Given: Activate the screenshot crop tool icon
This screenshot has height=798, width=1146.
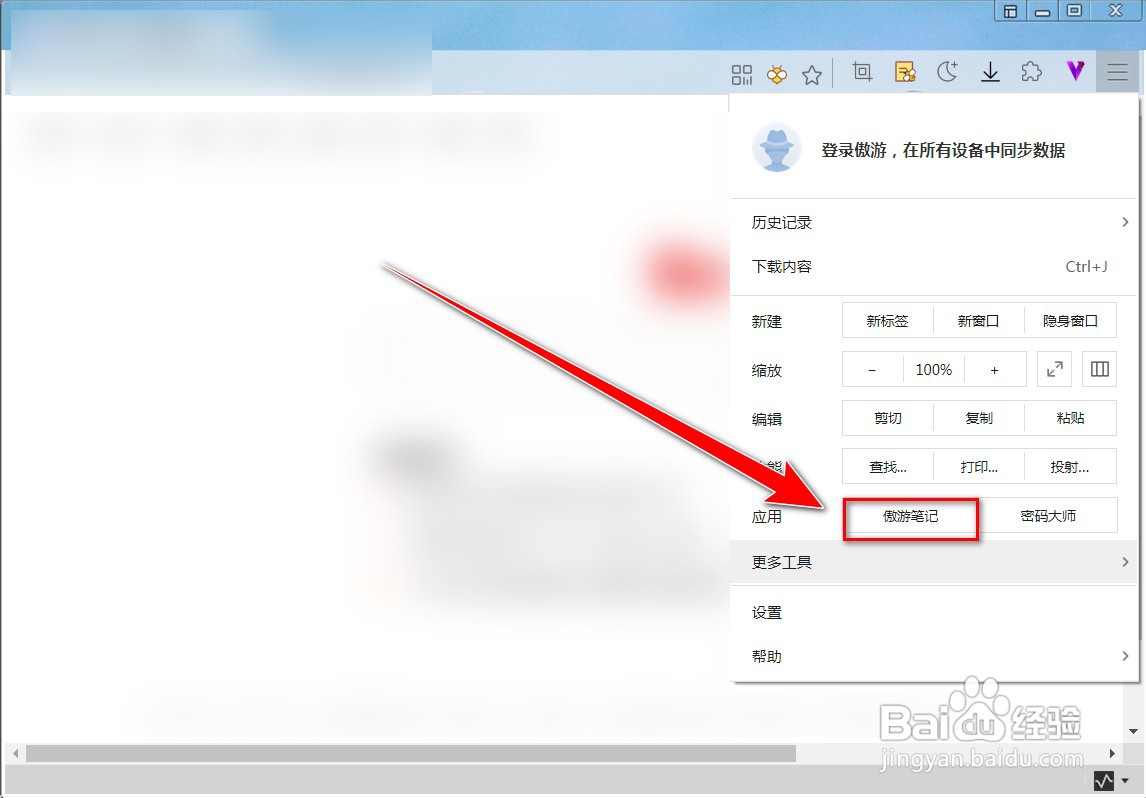Looking at the screenshot, I should coord(862,72).
